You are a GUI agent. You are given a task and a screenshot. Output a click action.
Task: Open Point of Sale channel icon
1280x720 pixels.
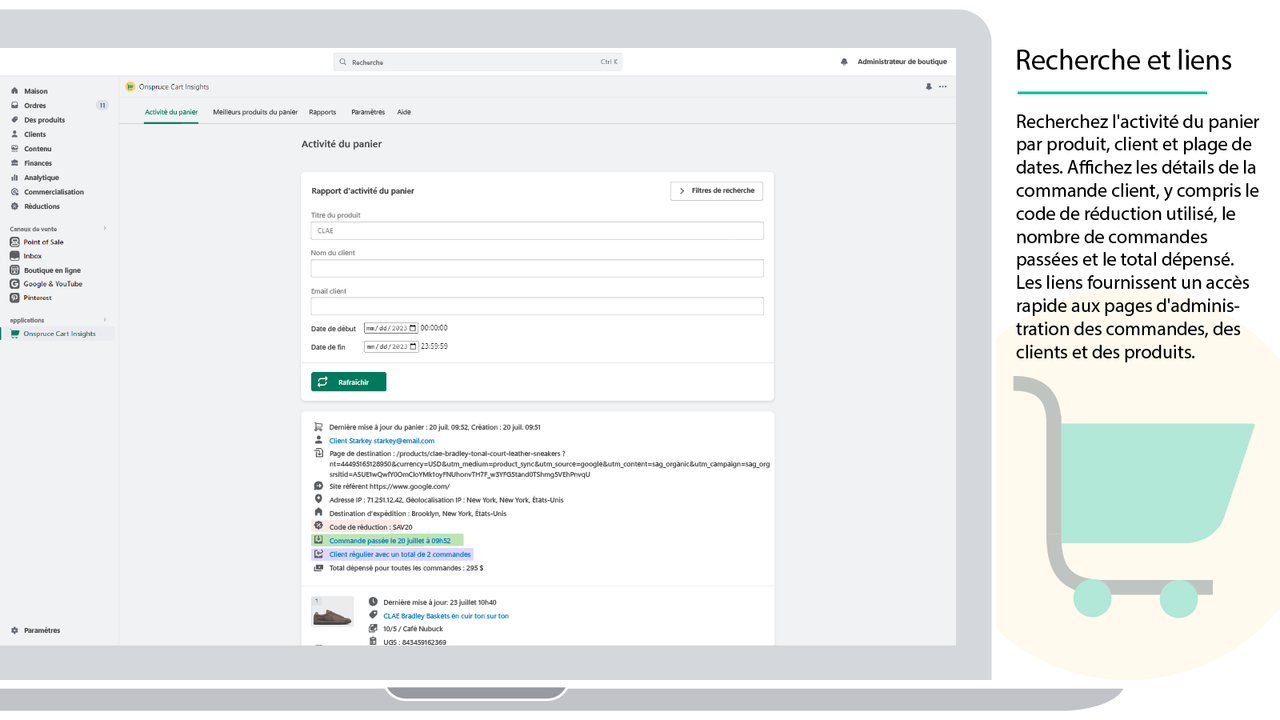click(x=15, y=242)
